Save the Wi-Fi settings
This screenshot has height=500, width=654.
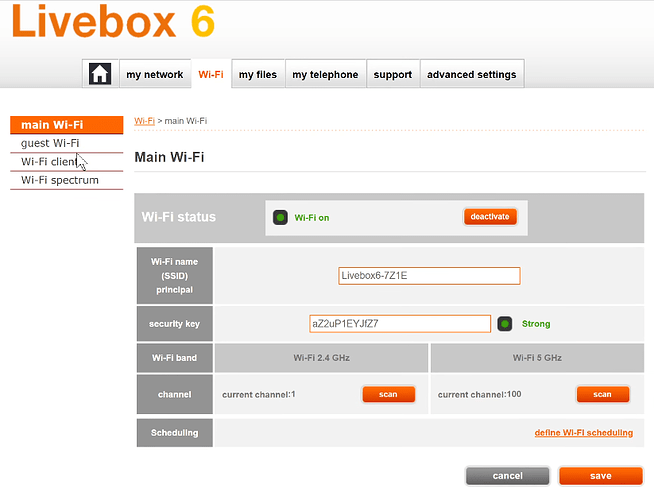pyautogui.click(x=601, y=476)
